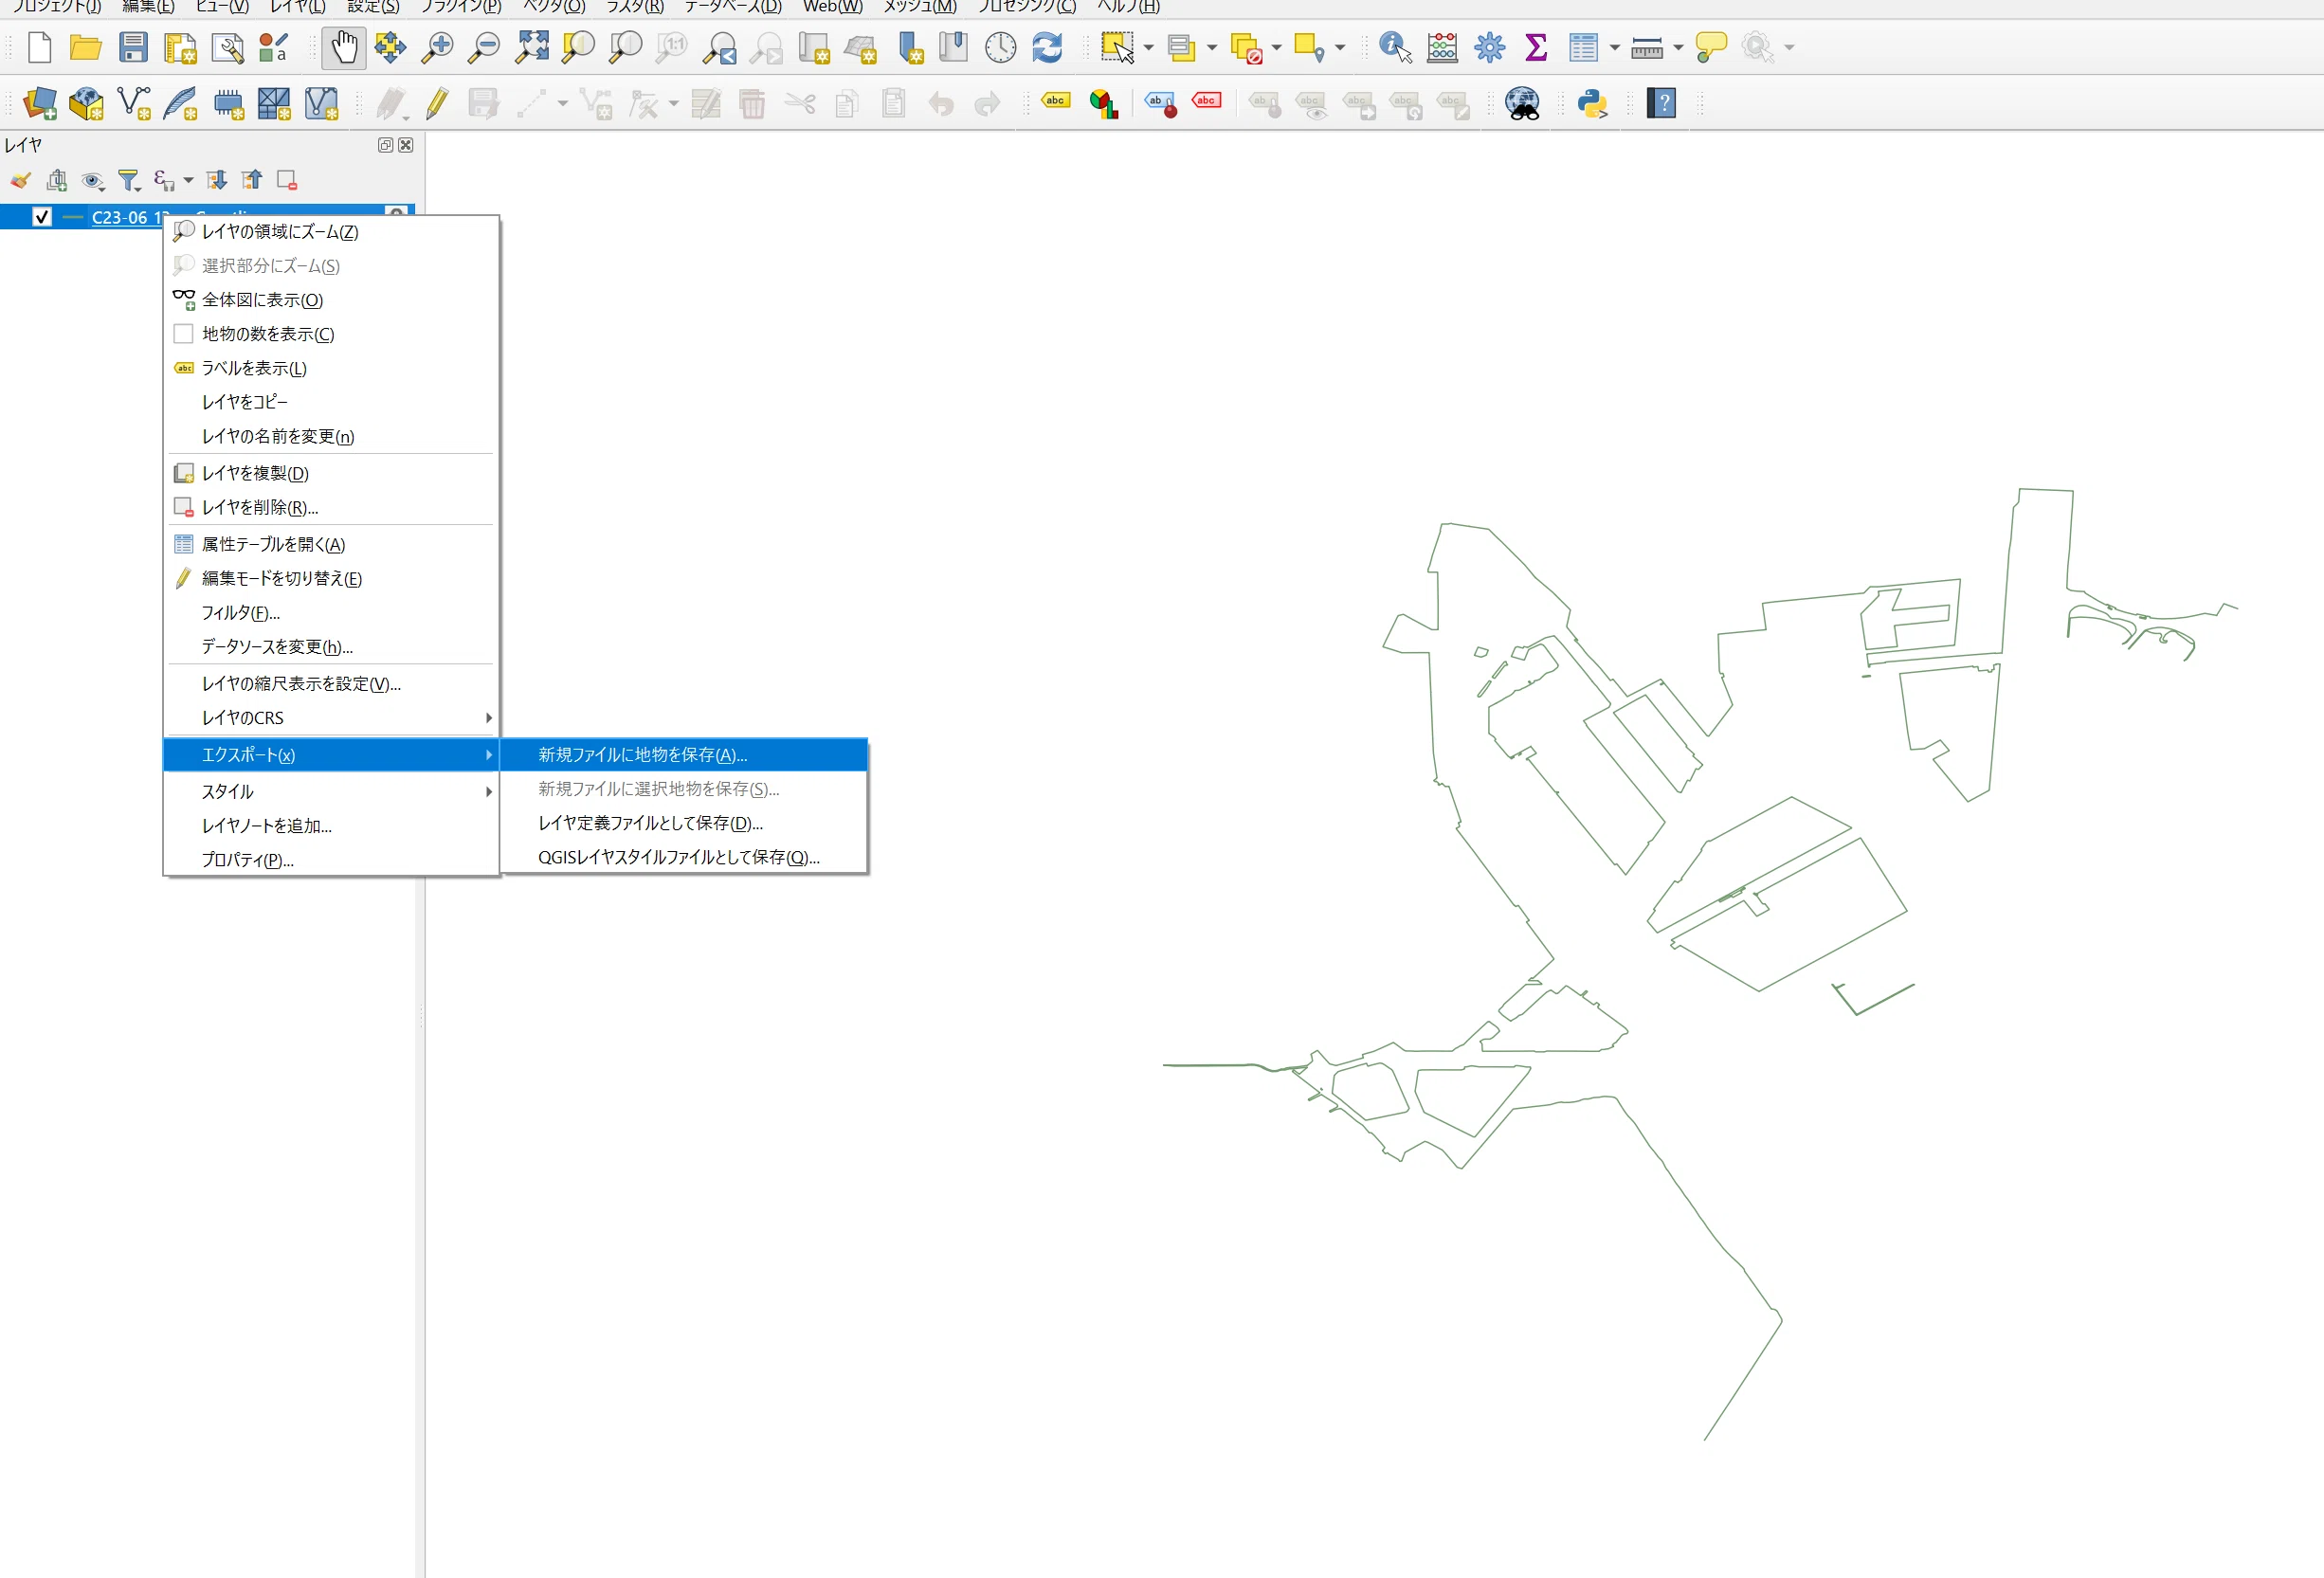Click the Help question mark icon
The width and height of the screenshot is (2324, 1578).
[1661, 103]
